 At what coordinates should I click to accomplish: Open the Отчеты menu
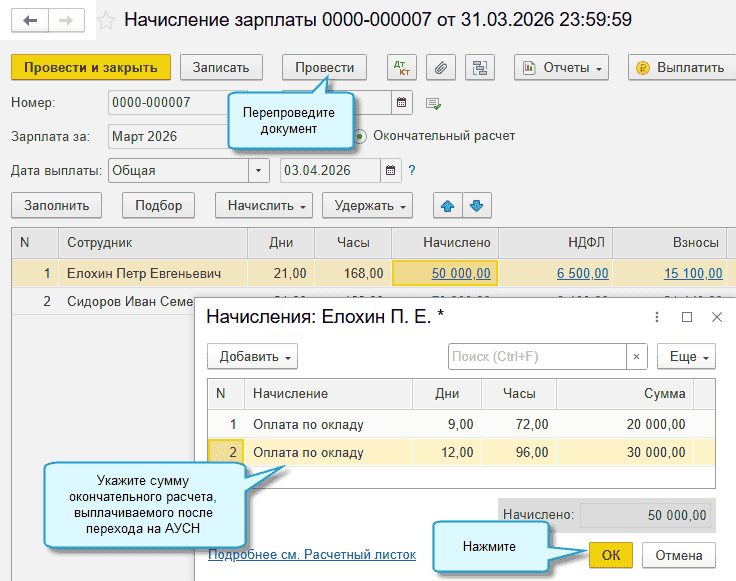pyautogui.click(x=560, y=68)
